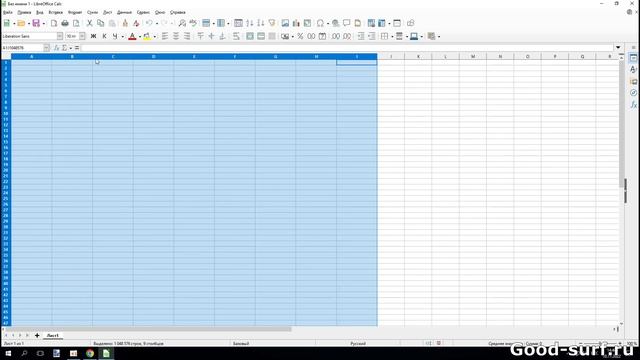Click the Save document icon

click(36, 23)
